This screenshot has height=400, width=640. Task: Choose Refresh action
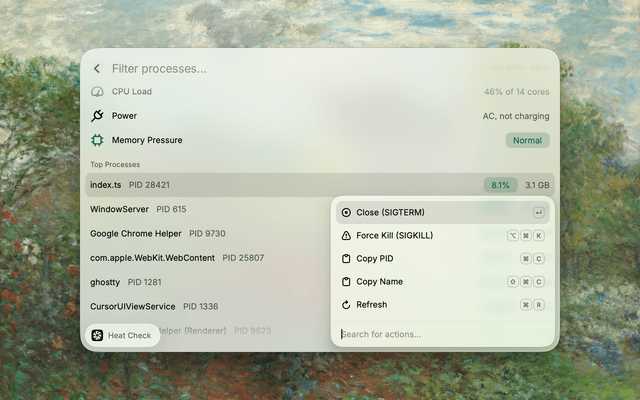pos(442,305)
